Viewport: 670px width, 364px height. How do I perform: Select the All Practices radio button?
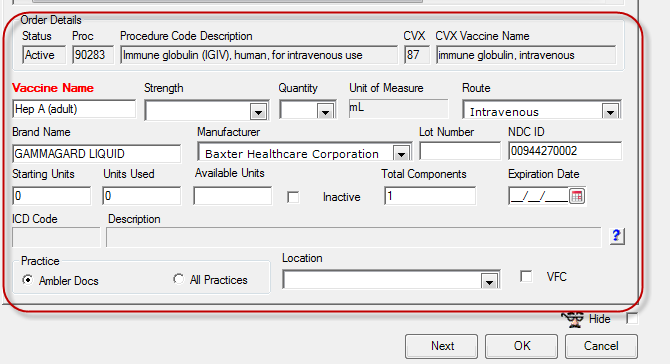click(x=179, y=279)
